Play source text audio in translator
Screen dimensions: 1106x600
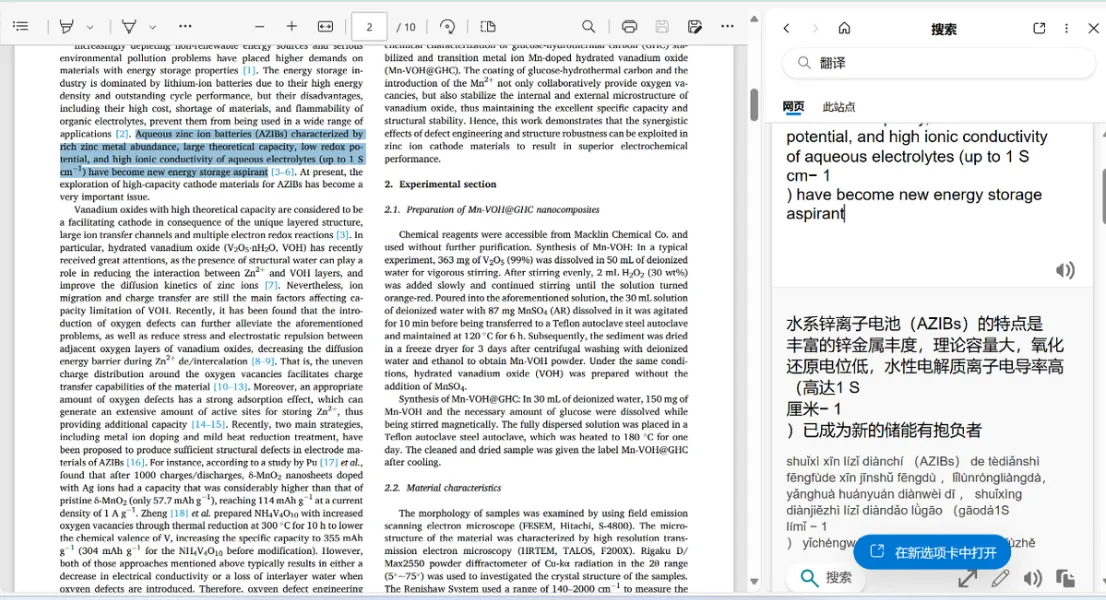tap(1065, 271)
